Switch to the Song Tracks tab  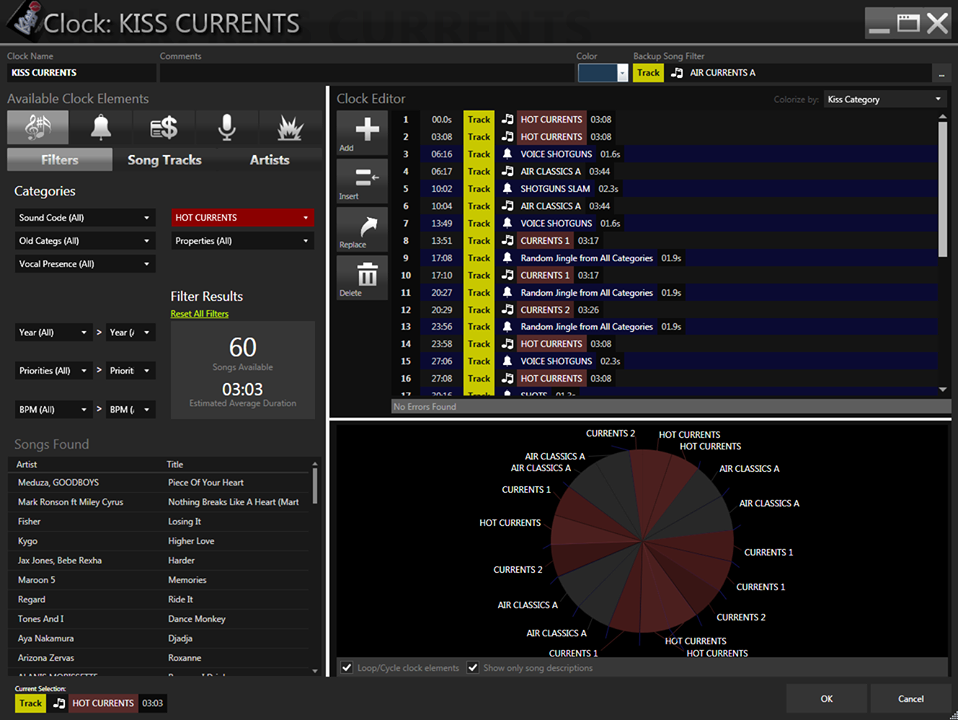click(x=164, y=160)
